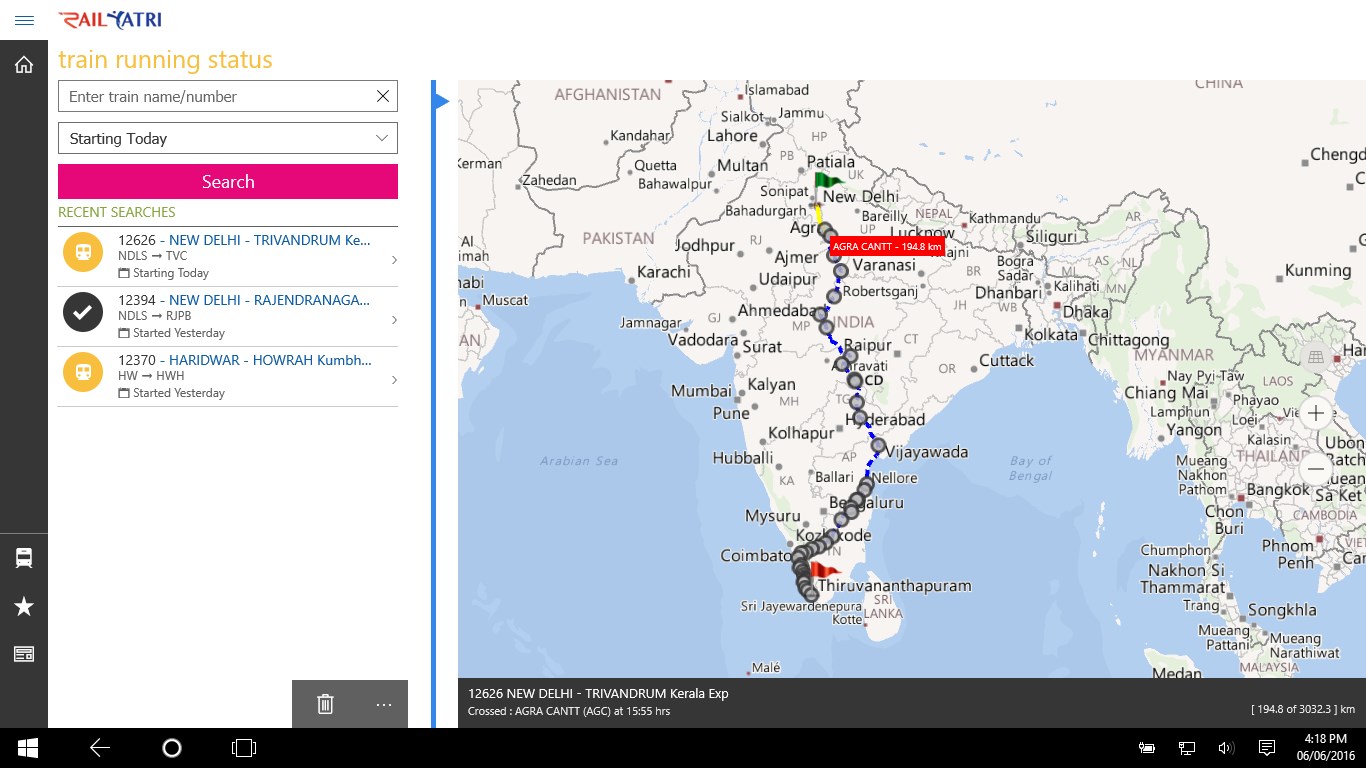Image resolution: width=1366 pixels, height=768 pixels.
Task: Click station marker near Vijayawada
Action: pyautogui.click(x=878, y=445)
